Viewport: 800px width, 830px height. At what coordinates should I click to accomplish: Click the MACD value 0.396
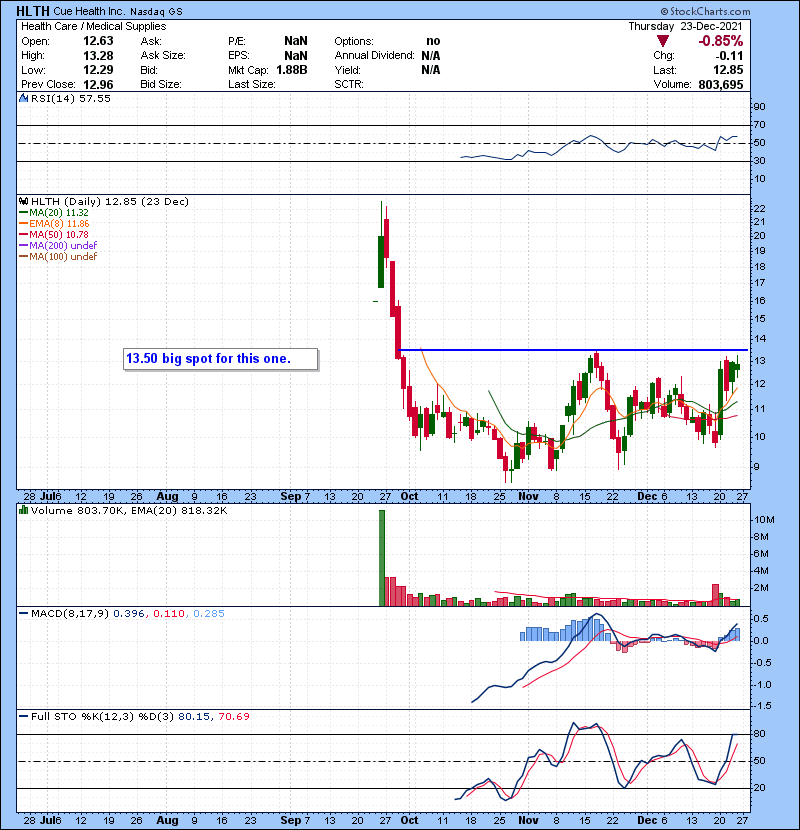point(129,614)
